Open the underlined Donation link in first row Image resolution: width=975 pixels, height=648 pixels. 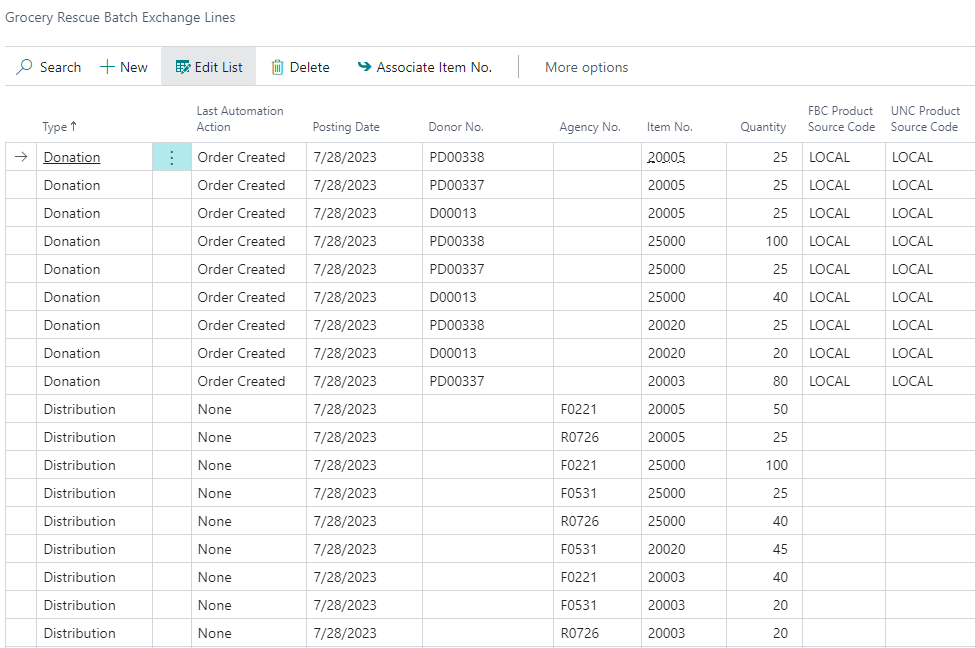[x=72, y=157]
